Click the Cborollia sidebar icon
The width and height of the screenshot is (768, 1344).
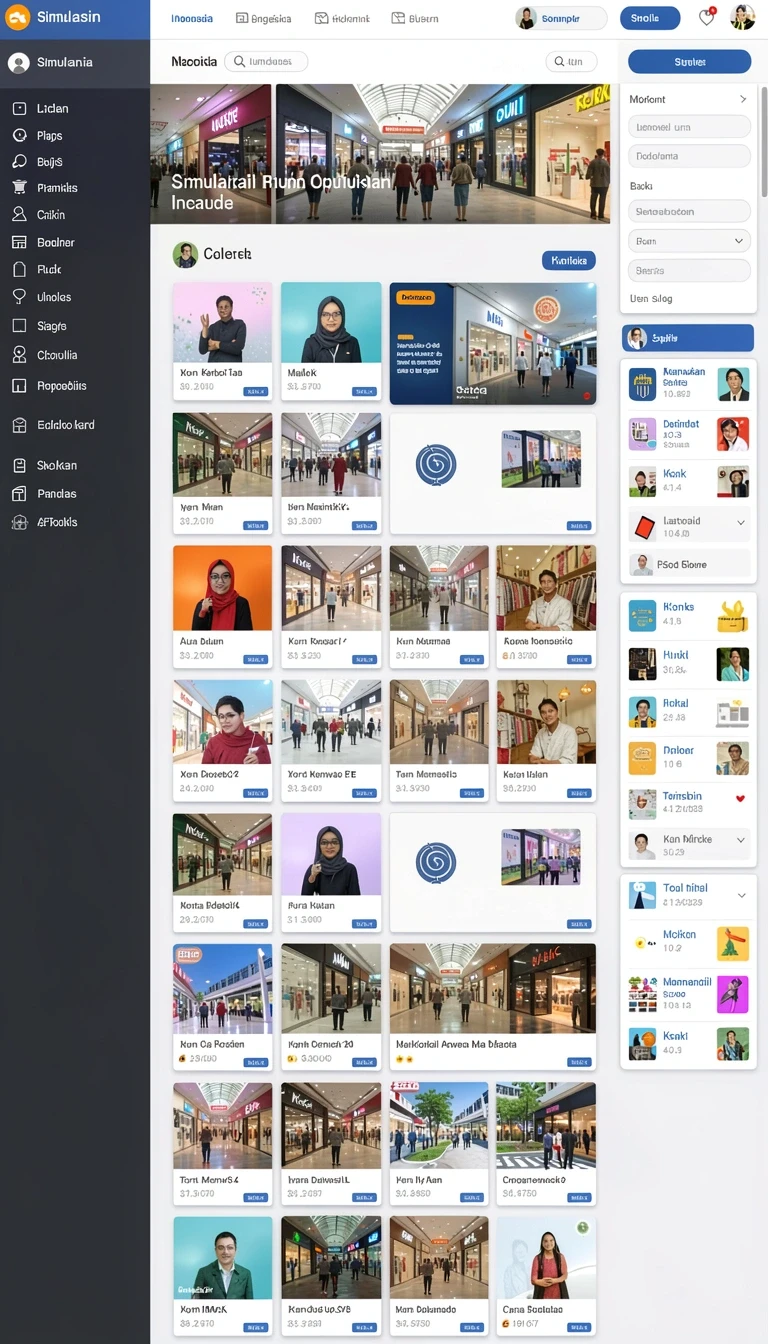click(18, 355)
